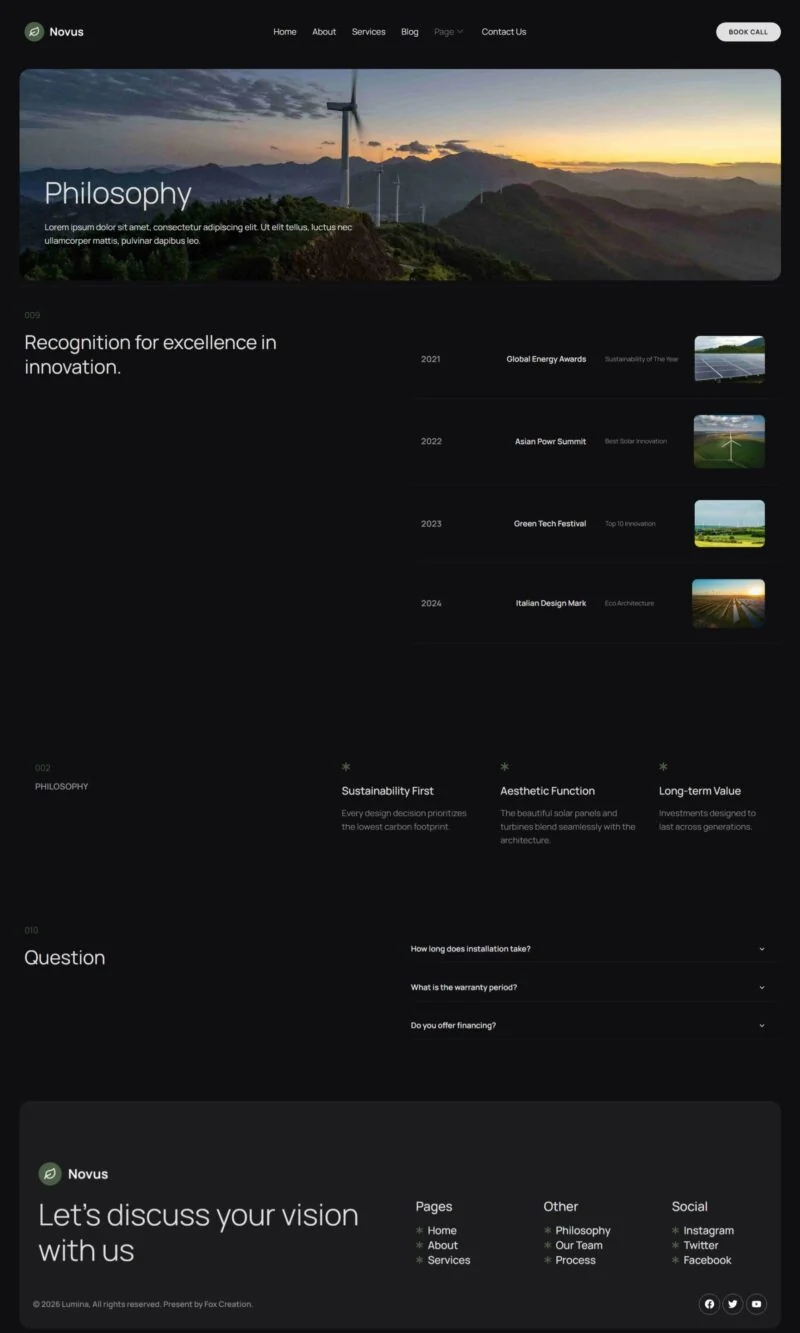This screenshot has width=800, height=1333.
Task: Open the Our Team footer link
Action: [x=579, y=1245]
